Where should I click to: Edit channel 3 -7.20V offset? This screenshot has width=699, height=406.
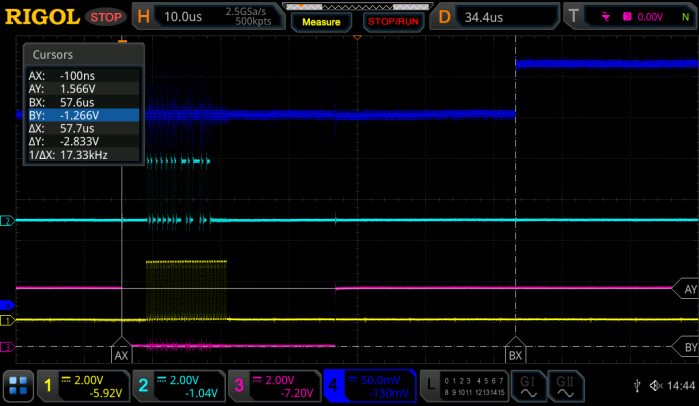pos(296,393)
